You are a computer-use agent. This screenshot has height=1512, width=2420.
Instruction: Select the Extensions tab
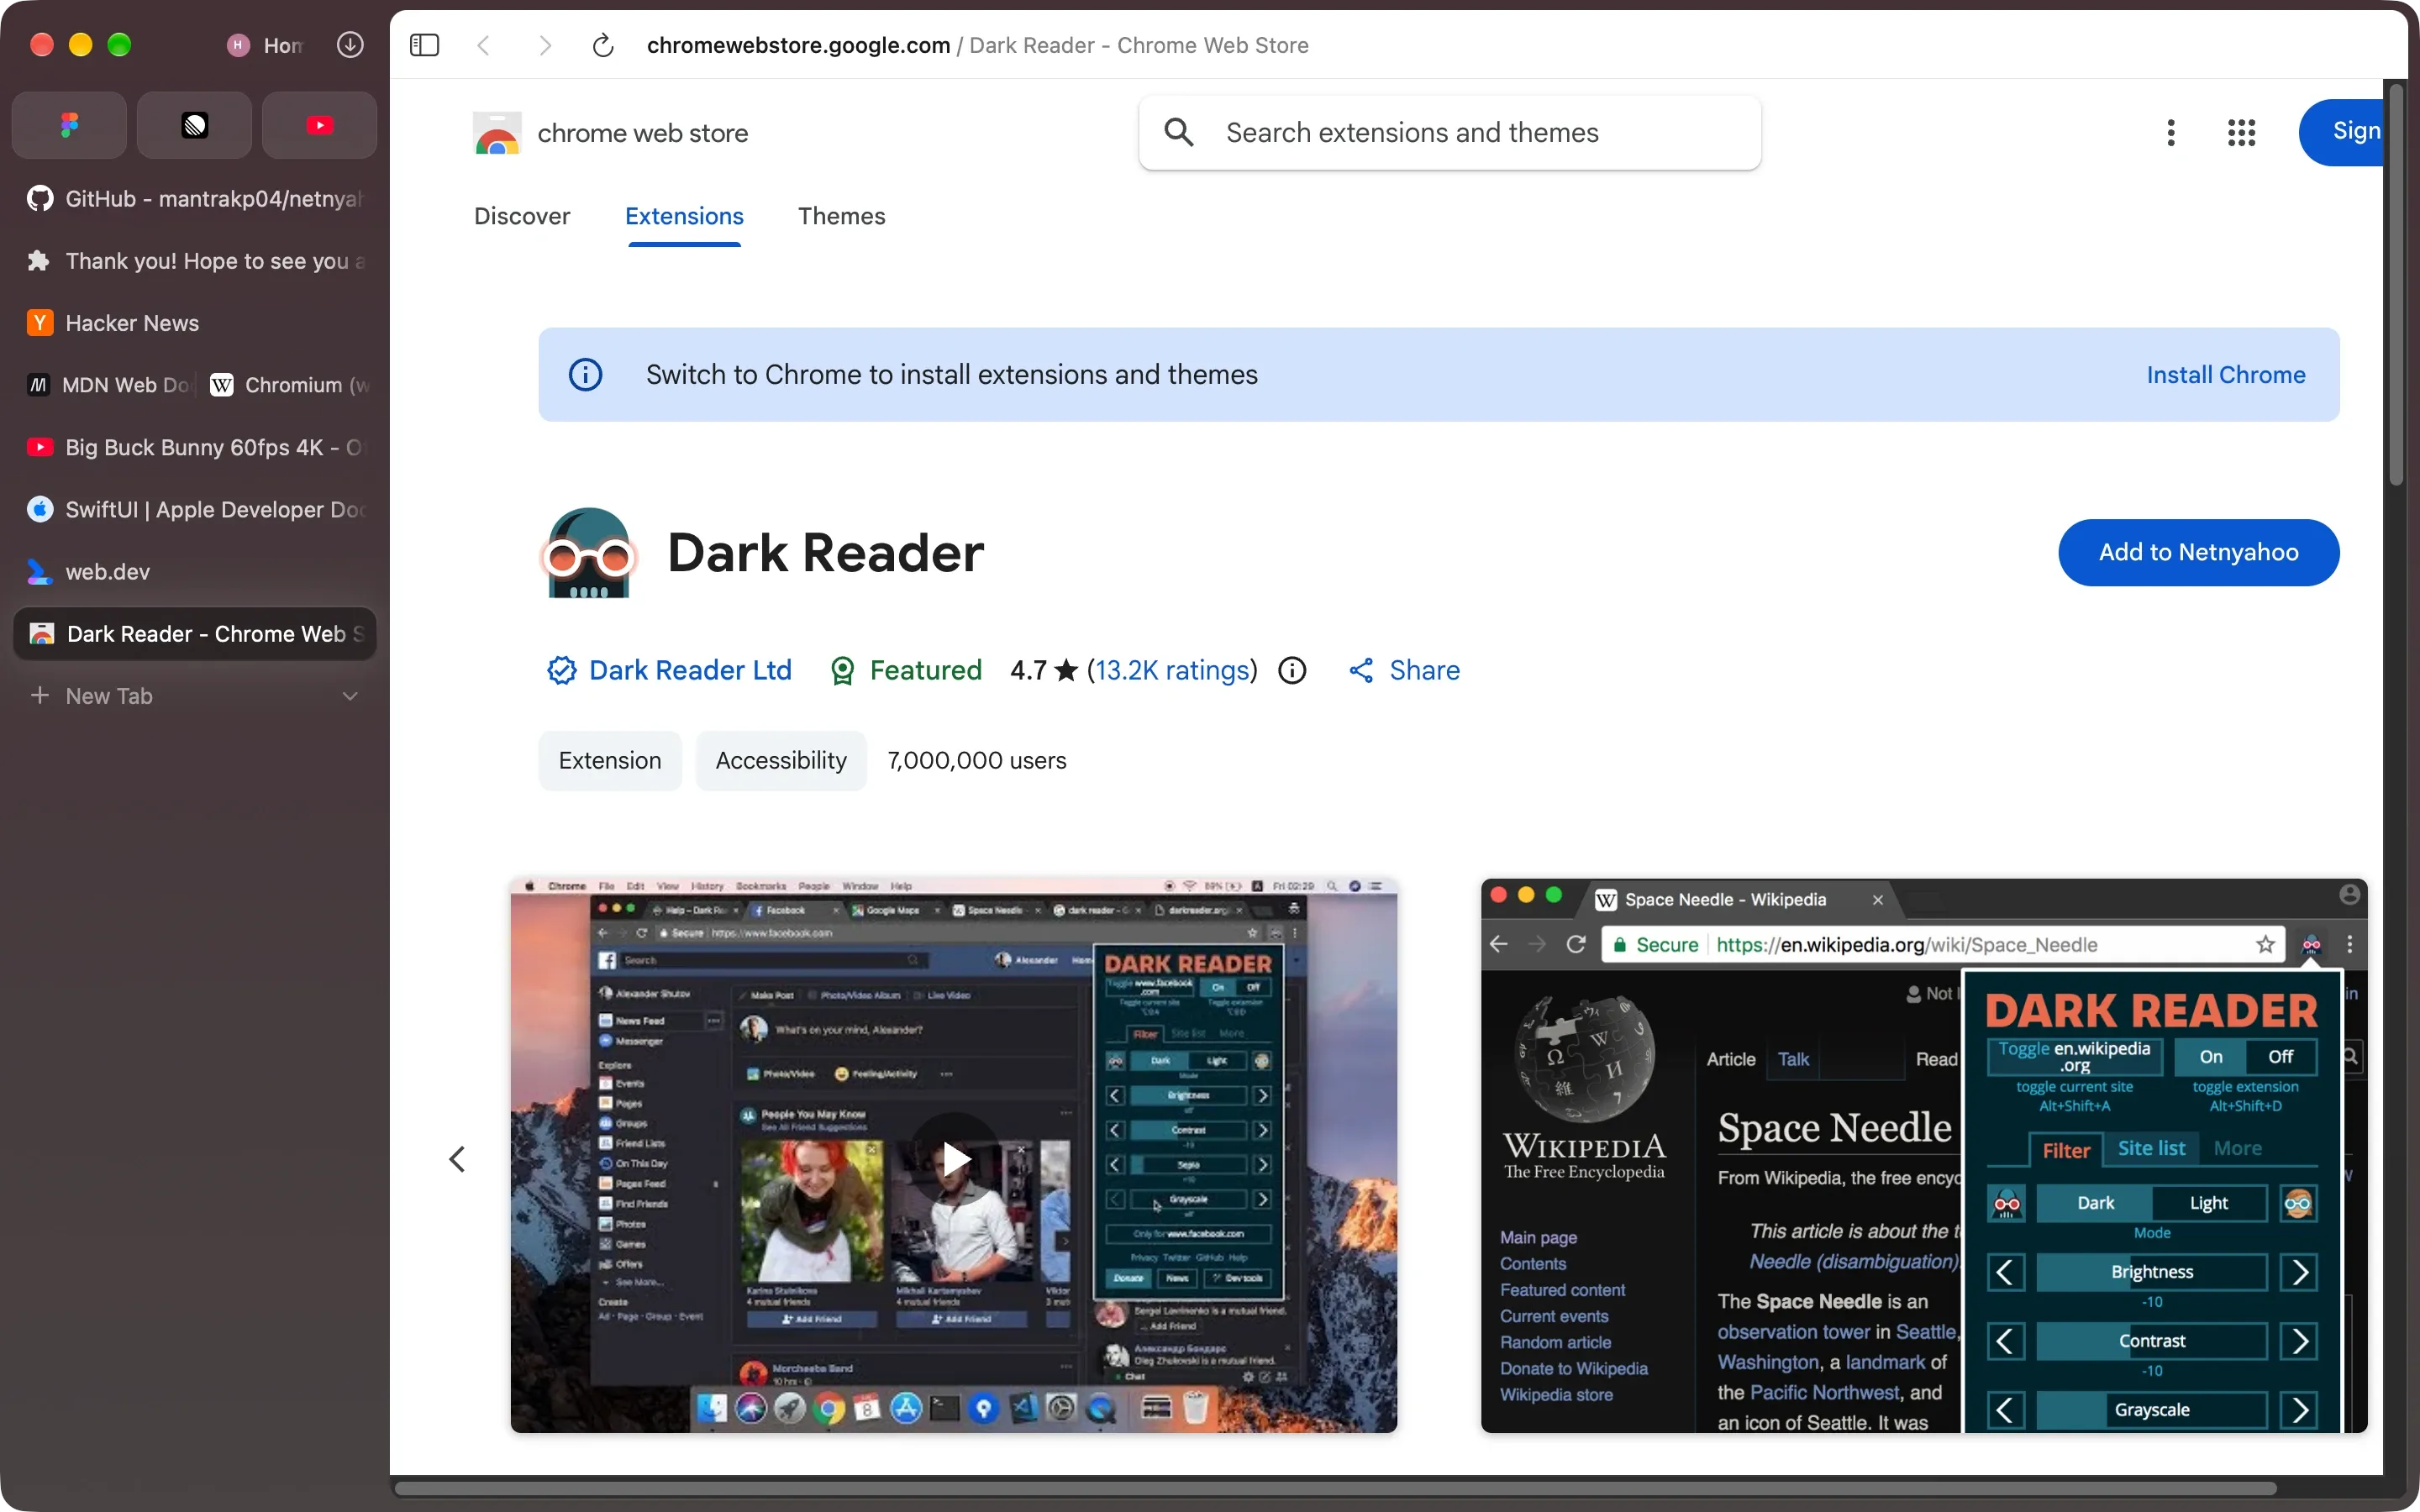(684, 216)
